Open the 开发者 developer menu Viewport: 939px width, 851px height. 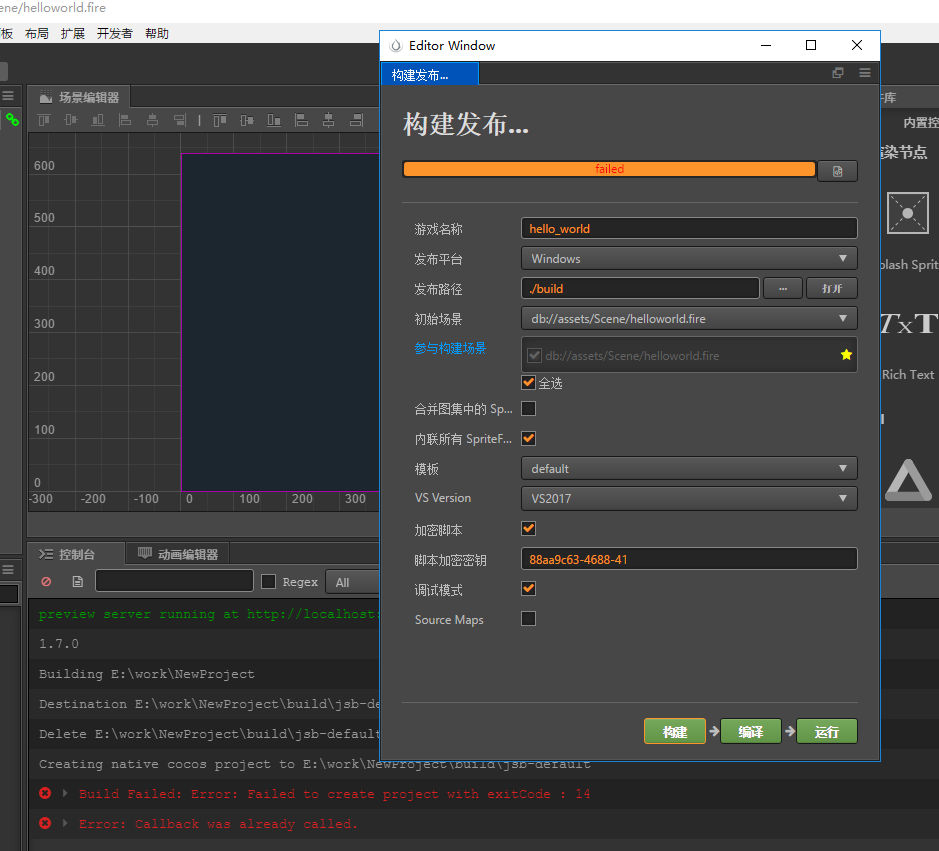coord(114,34)
